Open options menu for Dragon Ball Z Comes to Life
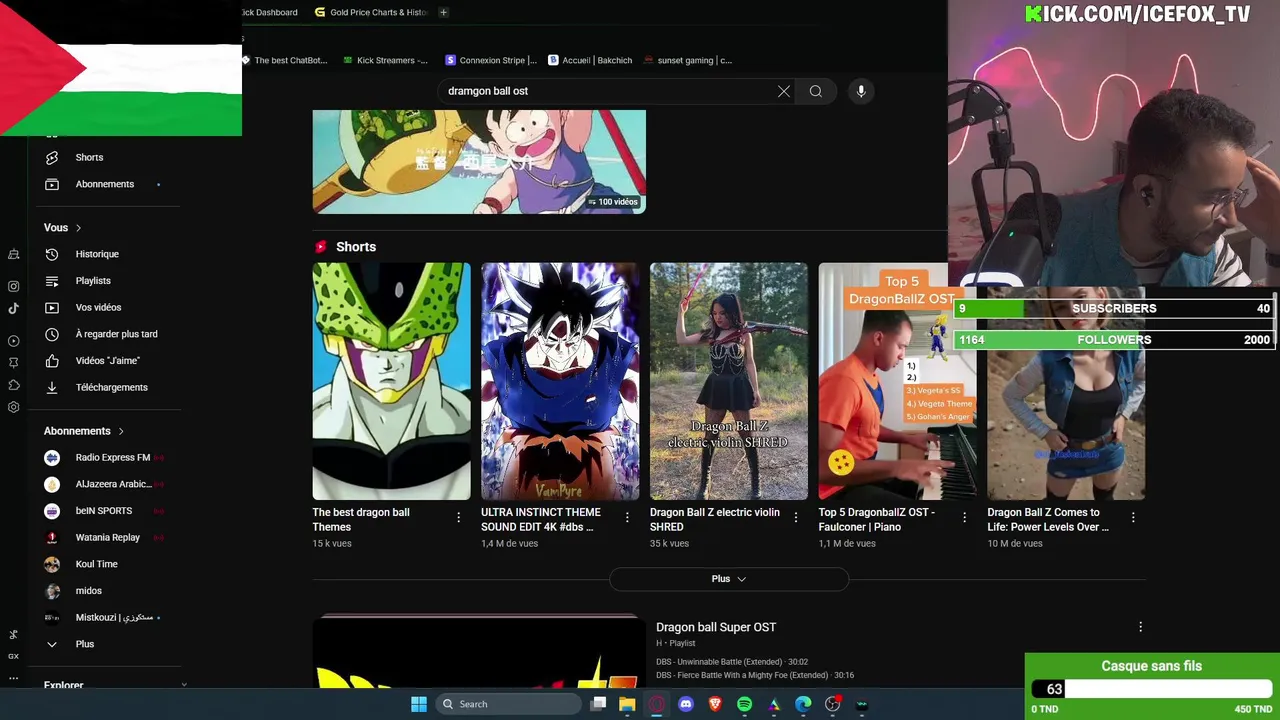 coord(1133,517)
